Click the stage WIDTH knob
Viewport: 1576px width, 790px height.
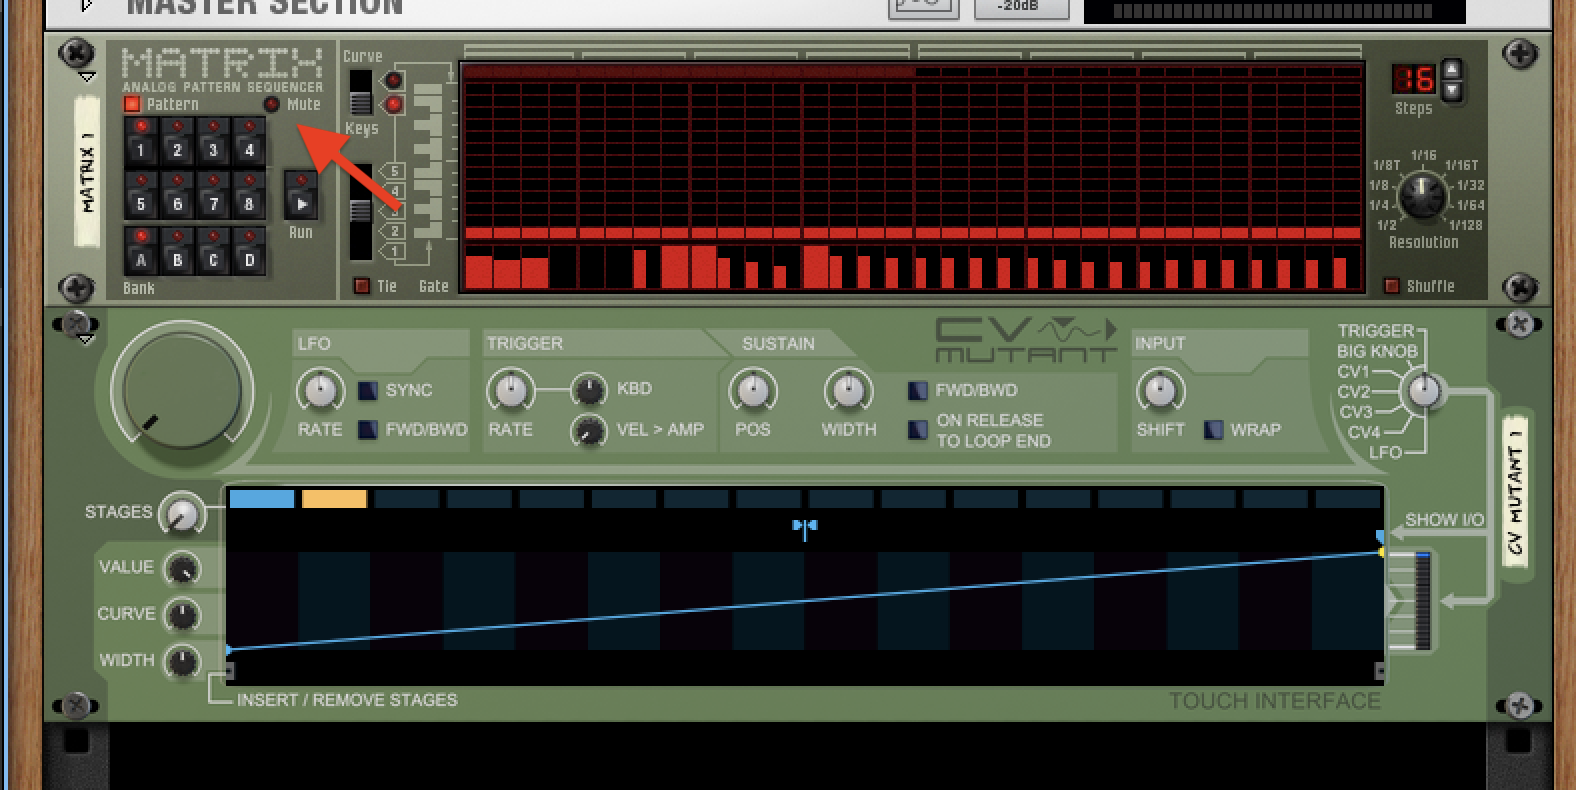pos(182,661)
